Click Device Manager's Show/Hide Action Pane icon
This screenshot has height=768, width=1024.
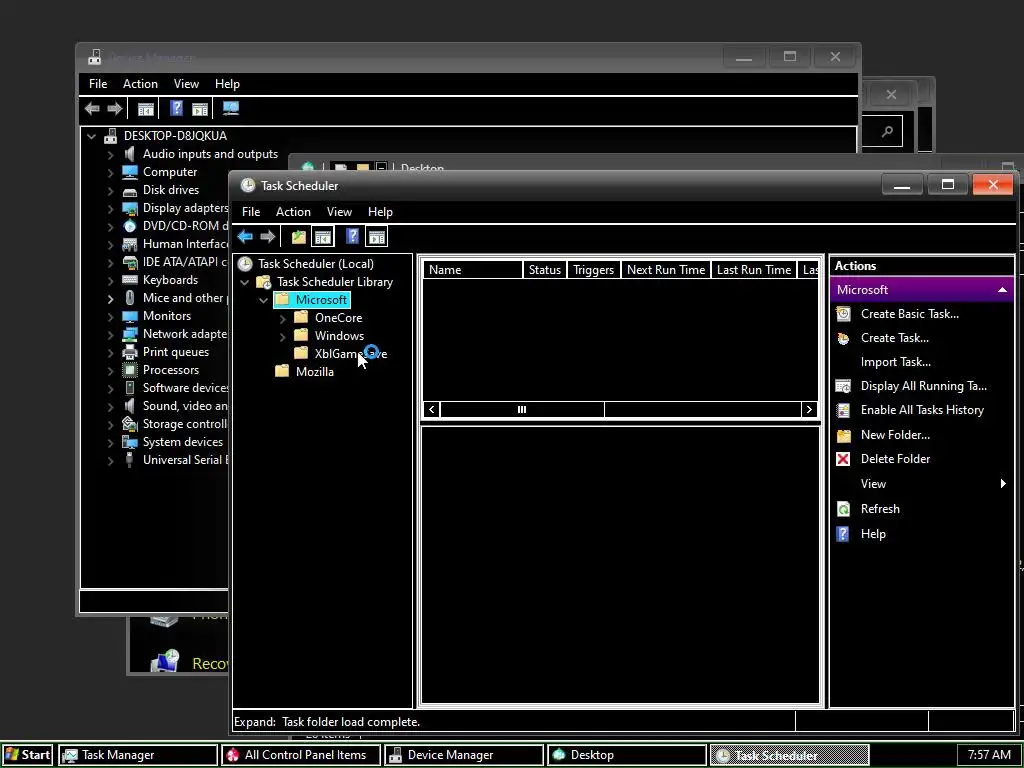pos(200,108)
